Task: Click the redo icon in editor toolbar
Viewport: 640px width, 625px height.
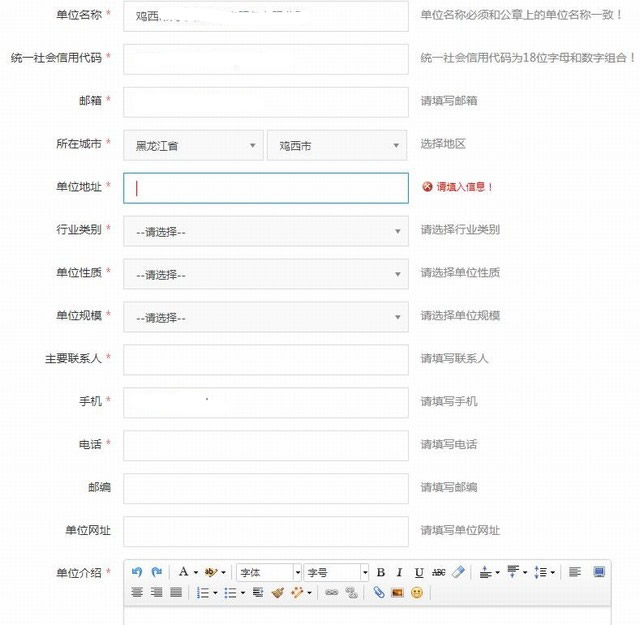Action: point(156,572)
